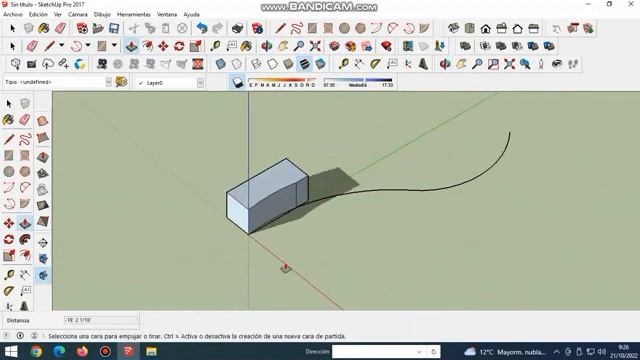640x360 pixels.
Task: Select the Zoom Window tool
Action: pos(493,64)
